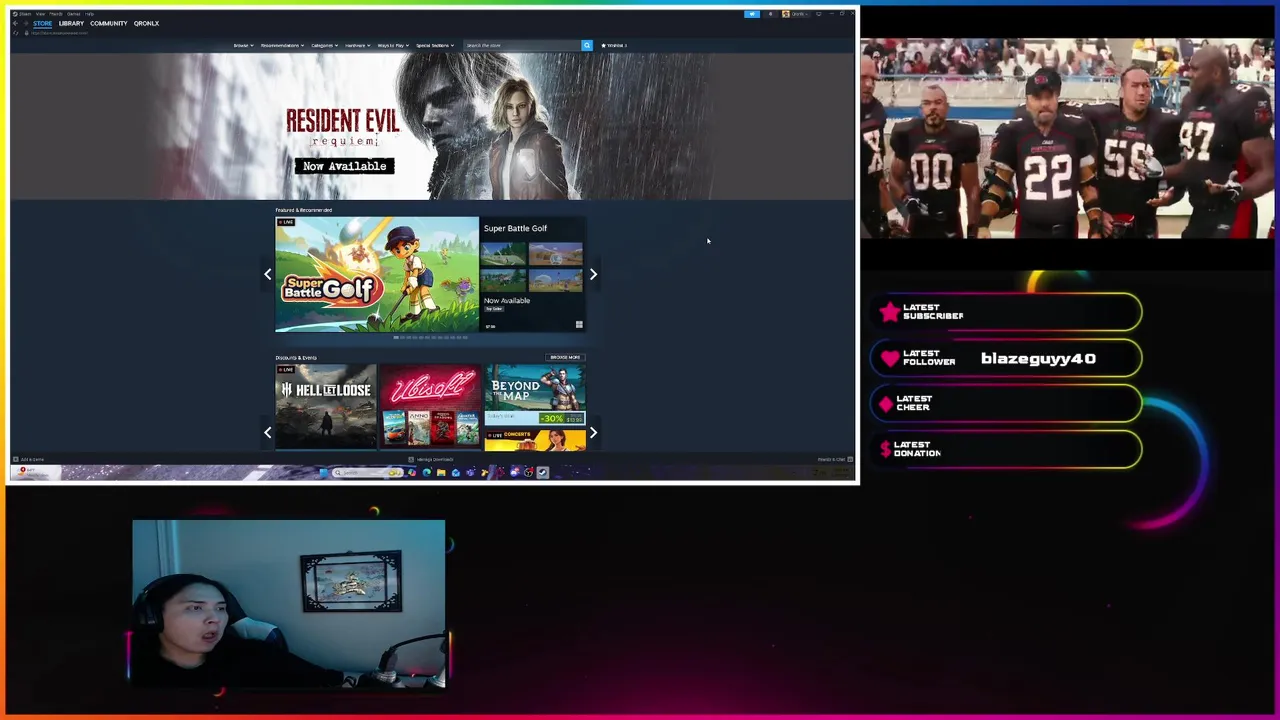Open Microsoft Edge from the taskbar
The width and height of the screenshot is (1280, 720).
(x=426, y=472)
